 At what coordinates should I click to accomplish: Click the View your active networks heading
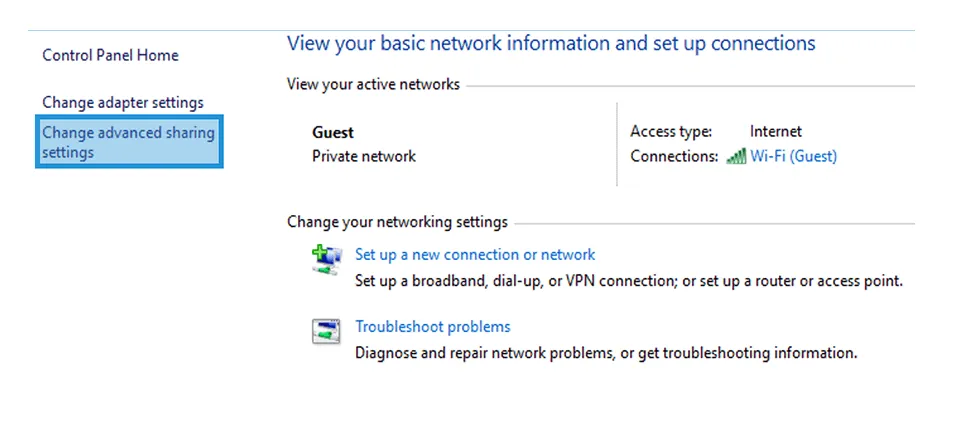coord(373,84)
